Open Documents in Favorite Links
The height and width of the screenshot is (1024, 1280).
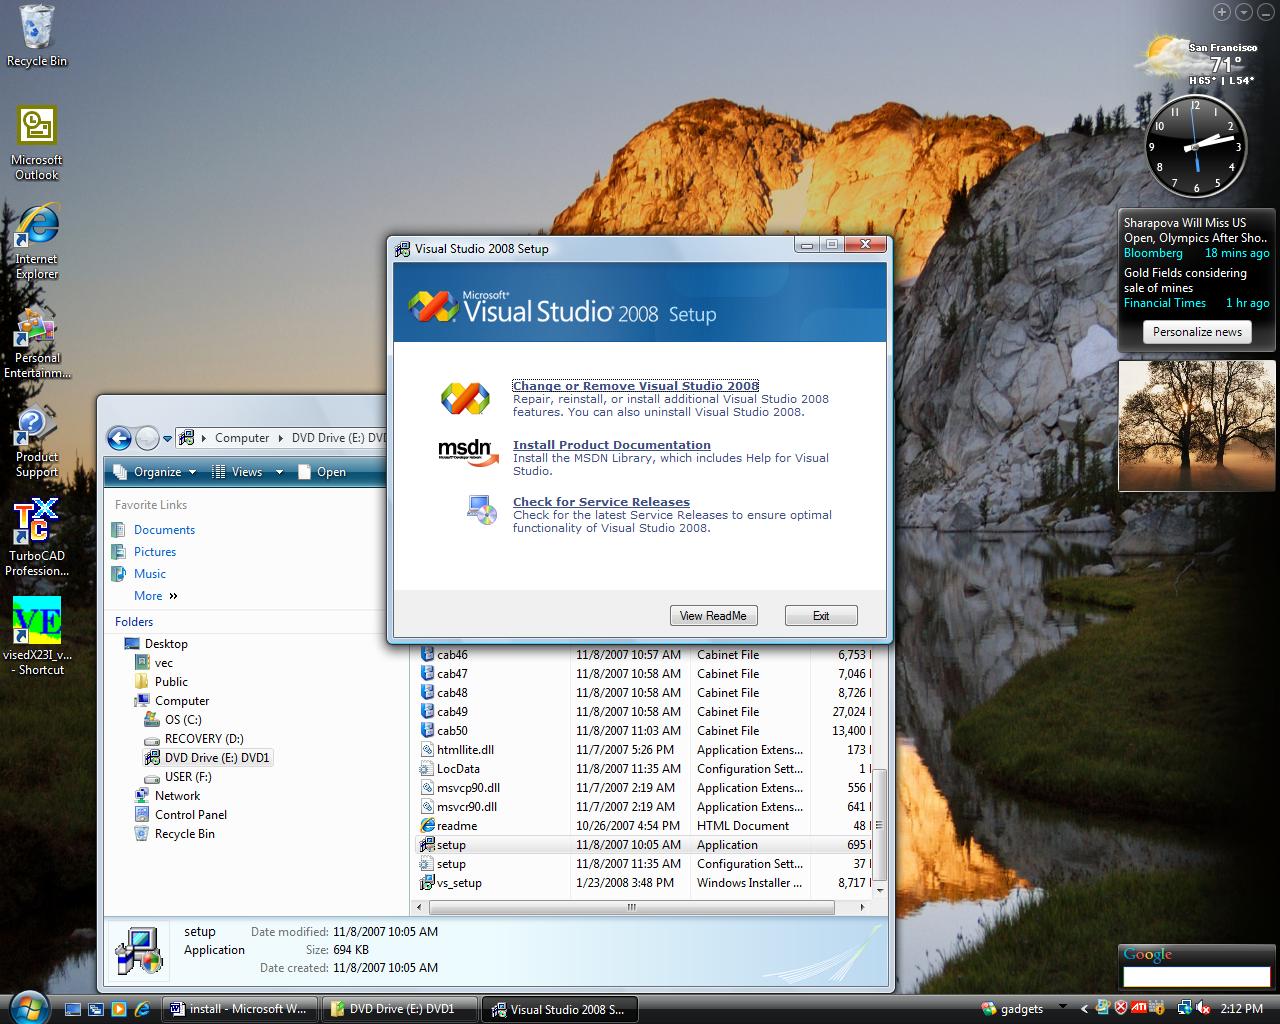pyautogui.click(x=164, y=530)
